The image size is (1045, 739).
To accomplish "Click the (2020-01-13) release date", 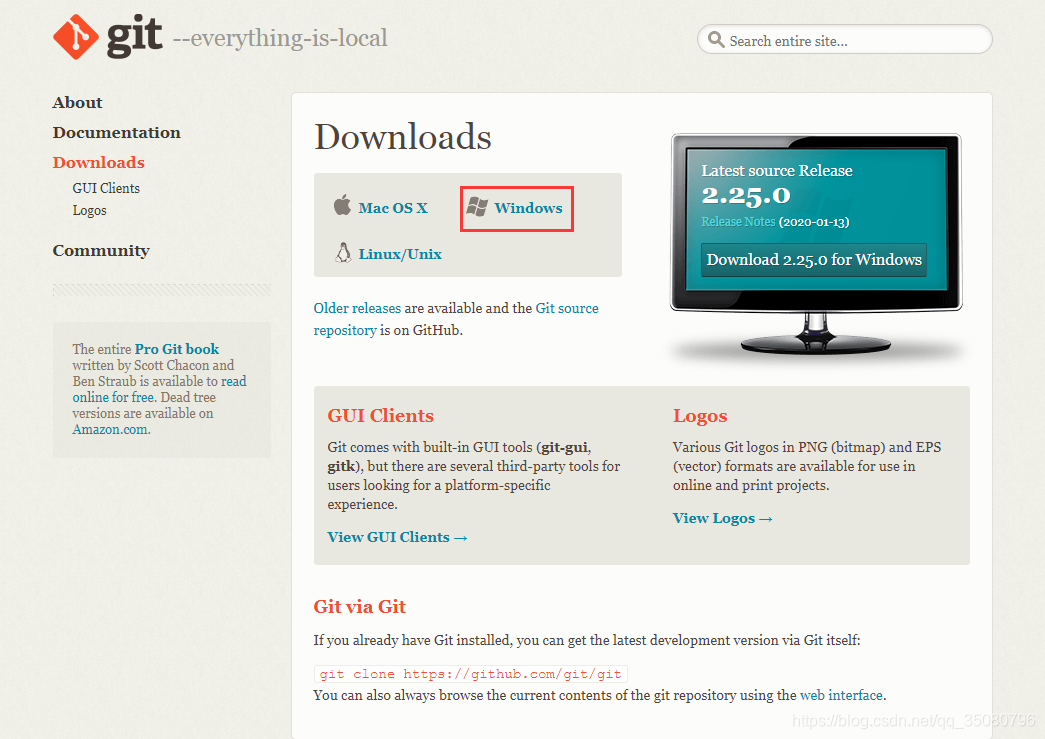I will pyautogui.click(x=814, y=222).
